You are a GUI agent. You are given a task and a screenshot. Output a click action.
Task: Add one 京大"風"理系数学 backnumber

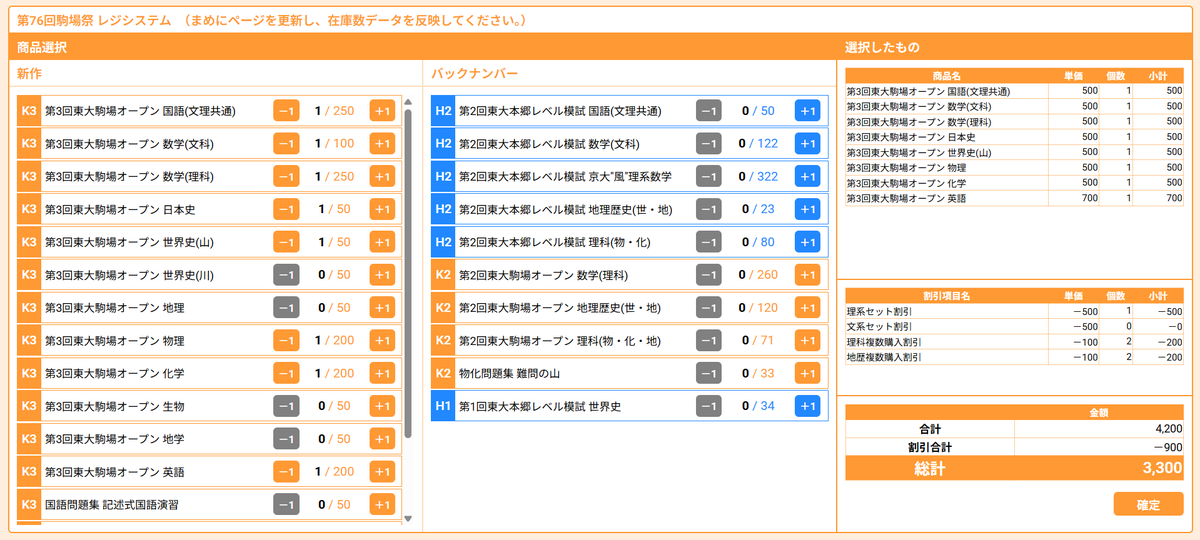[x=808, y=177]
